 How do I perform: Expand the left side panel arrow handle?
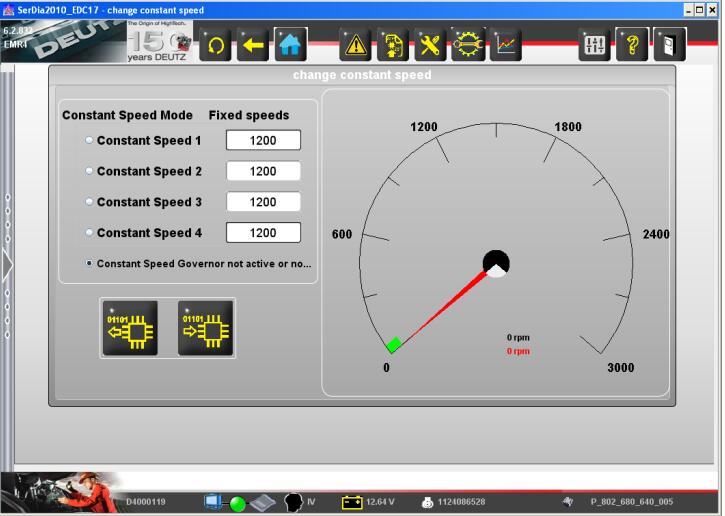point(7,264)
